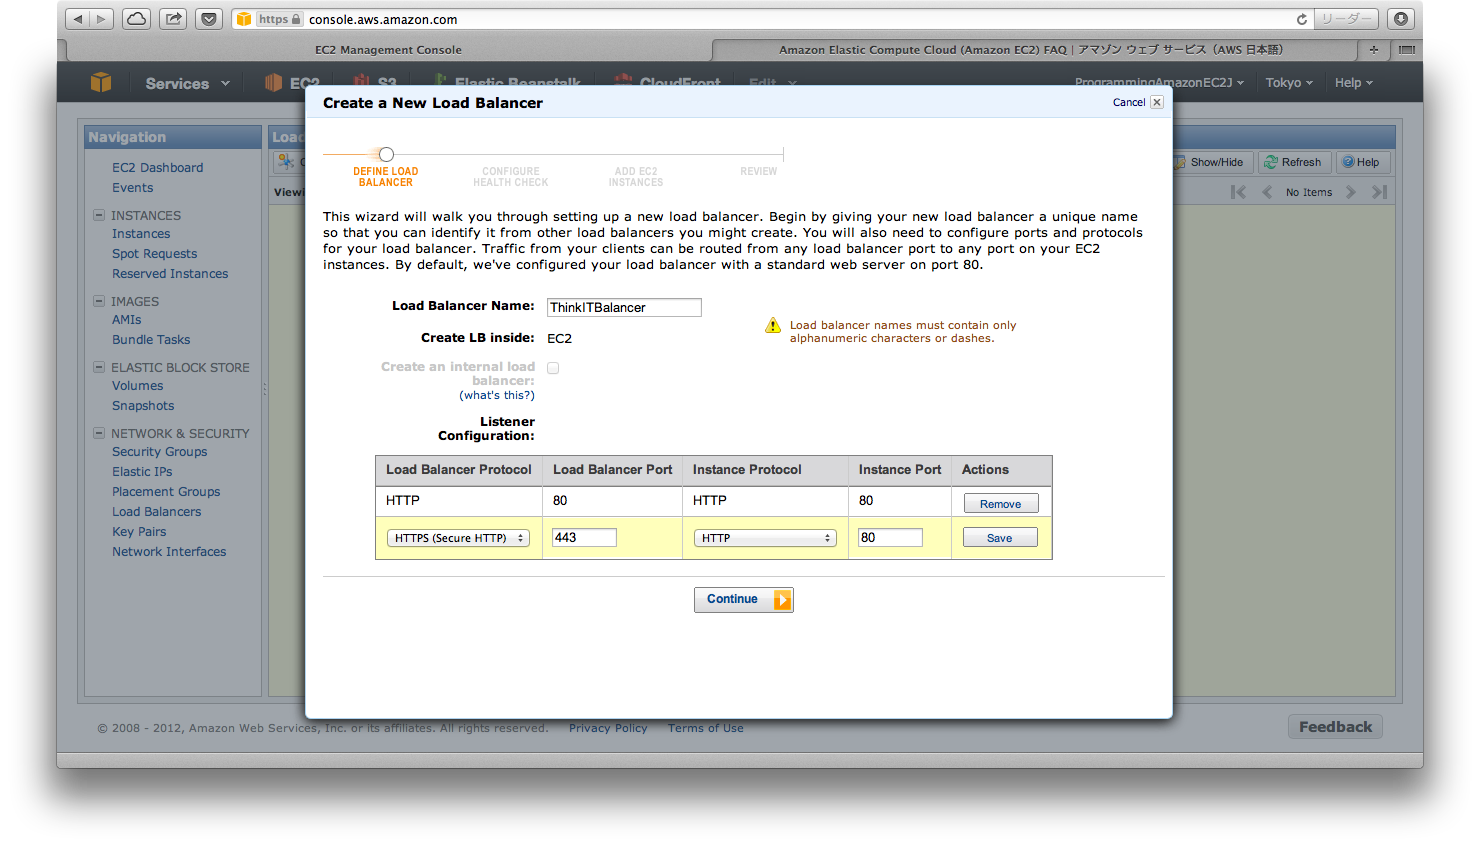Open Bundle Tasks in navigation
Image resolution: width=1480 pixels, height=847 pixels.
point(151,340)
